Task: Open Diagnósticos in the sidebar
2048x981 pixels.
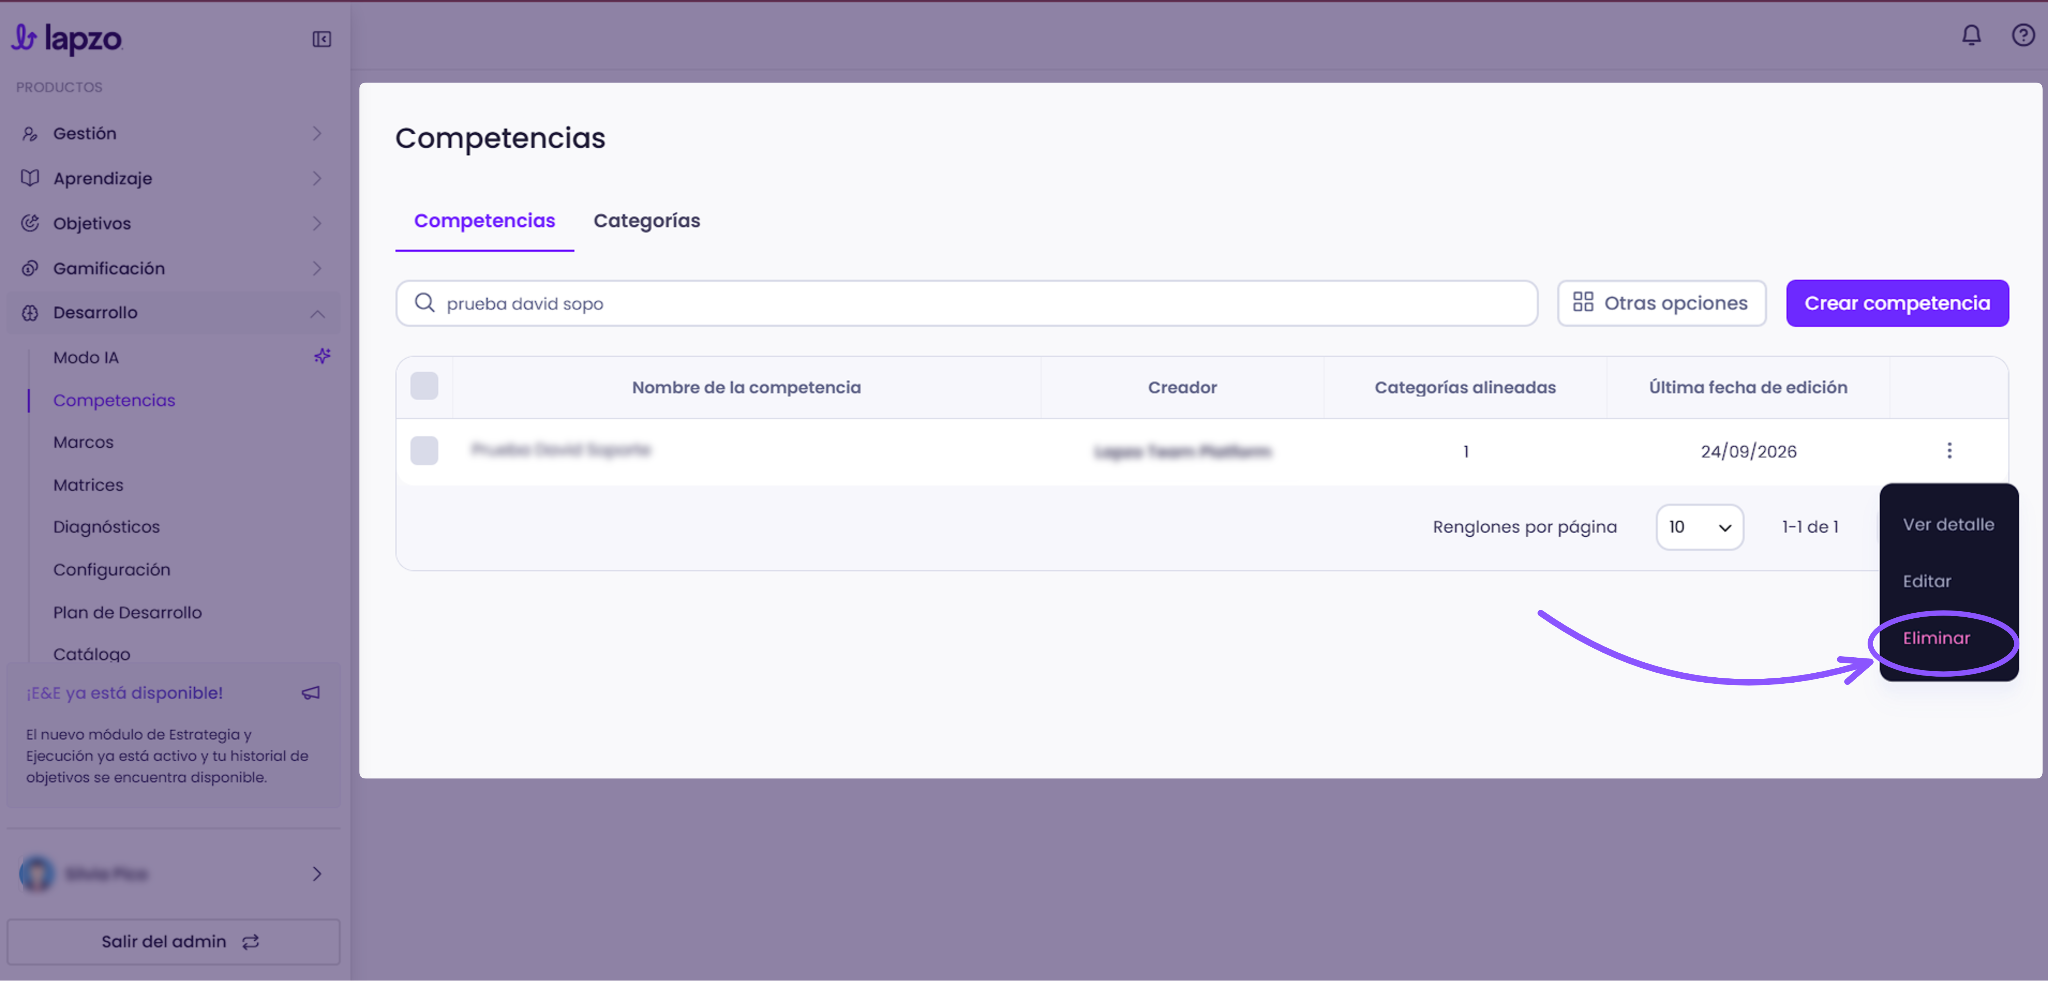Action: 106,527
